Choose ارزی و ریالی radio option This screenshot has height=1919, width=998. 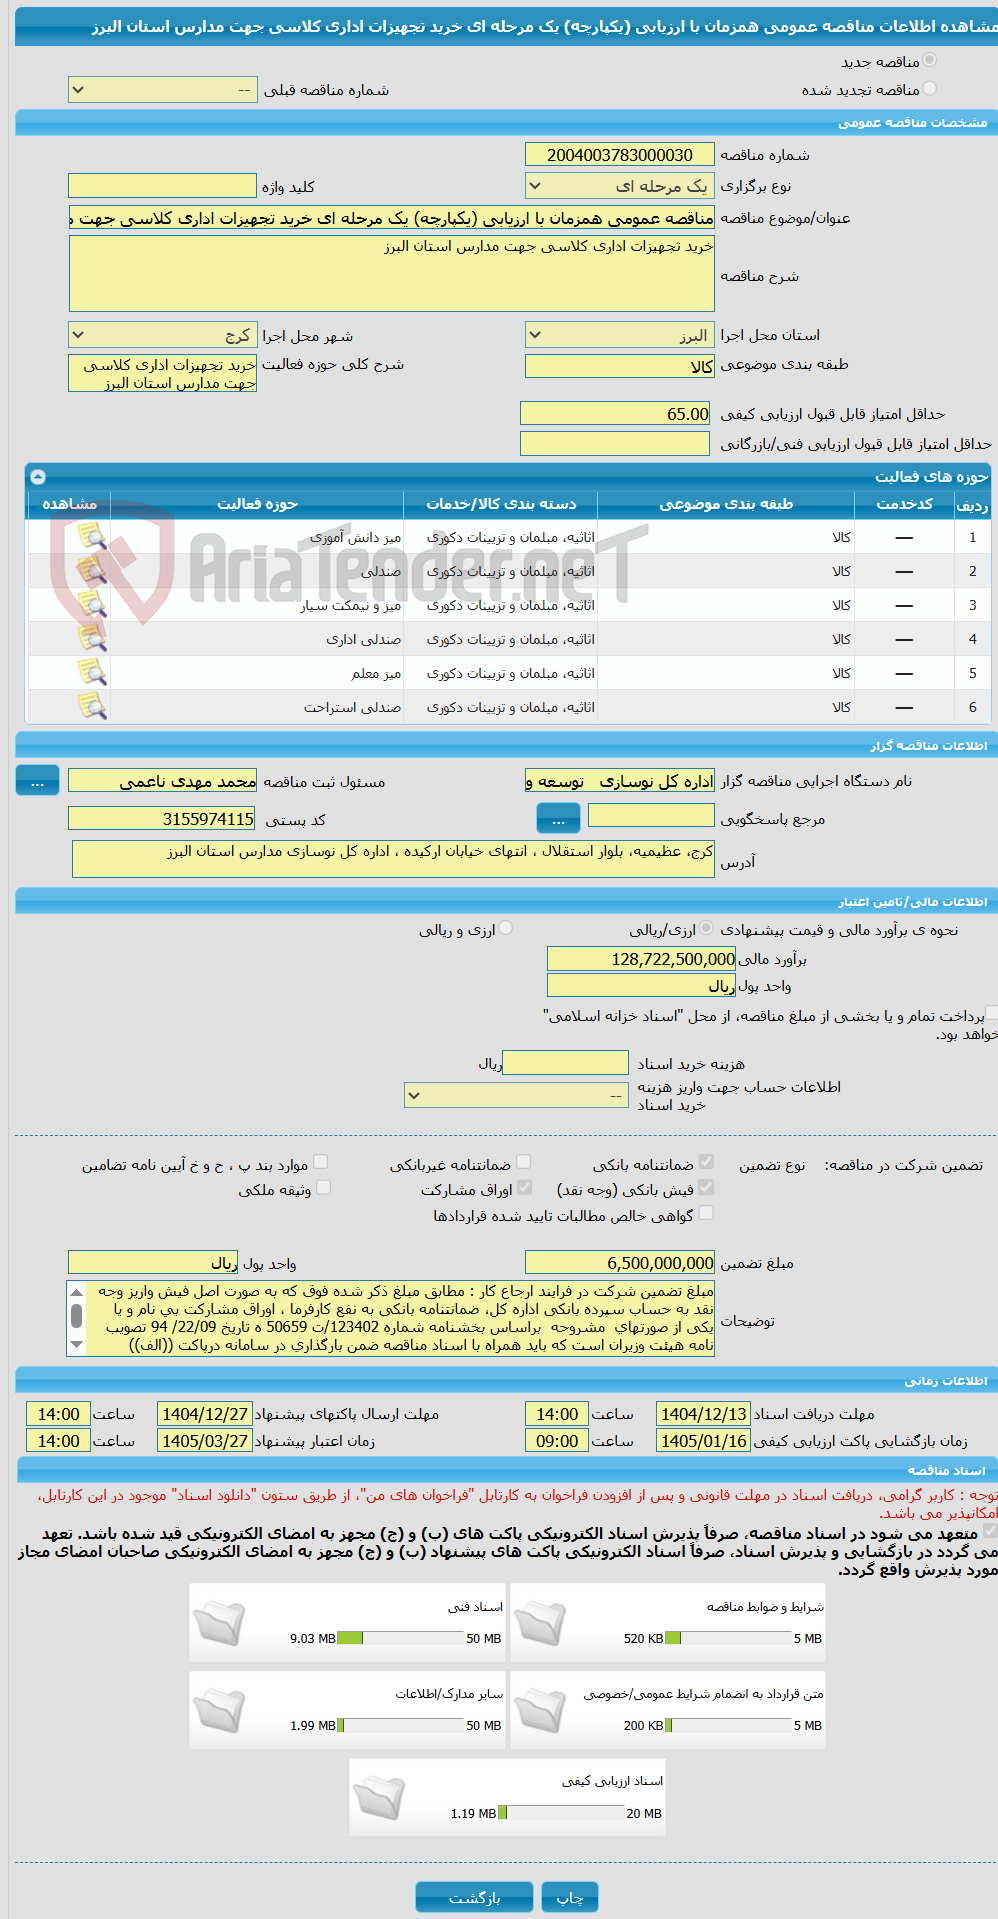pos(506,929)
